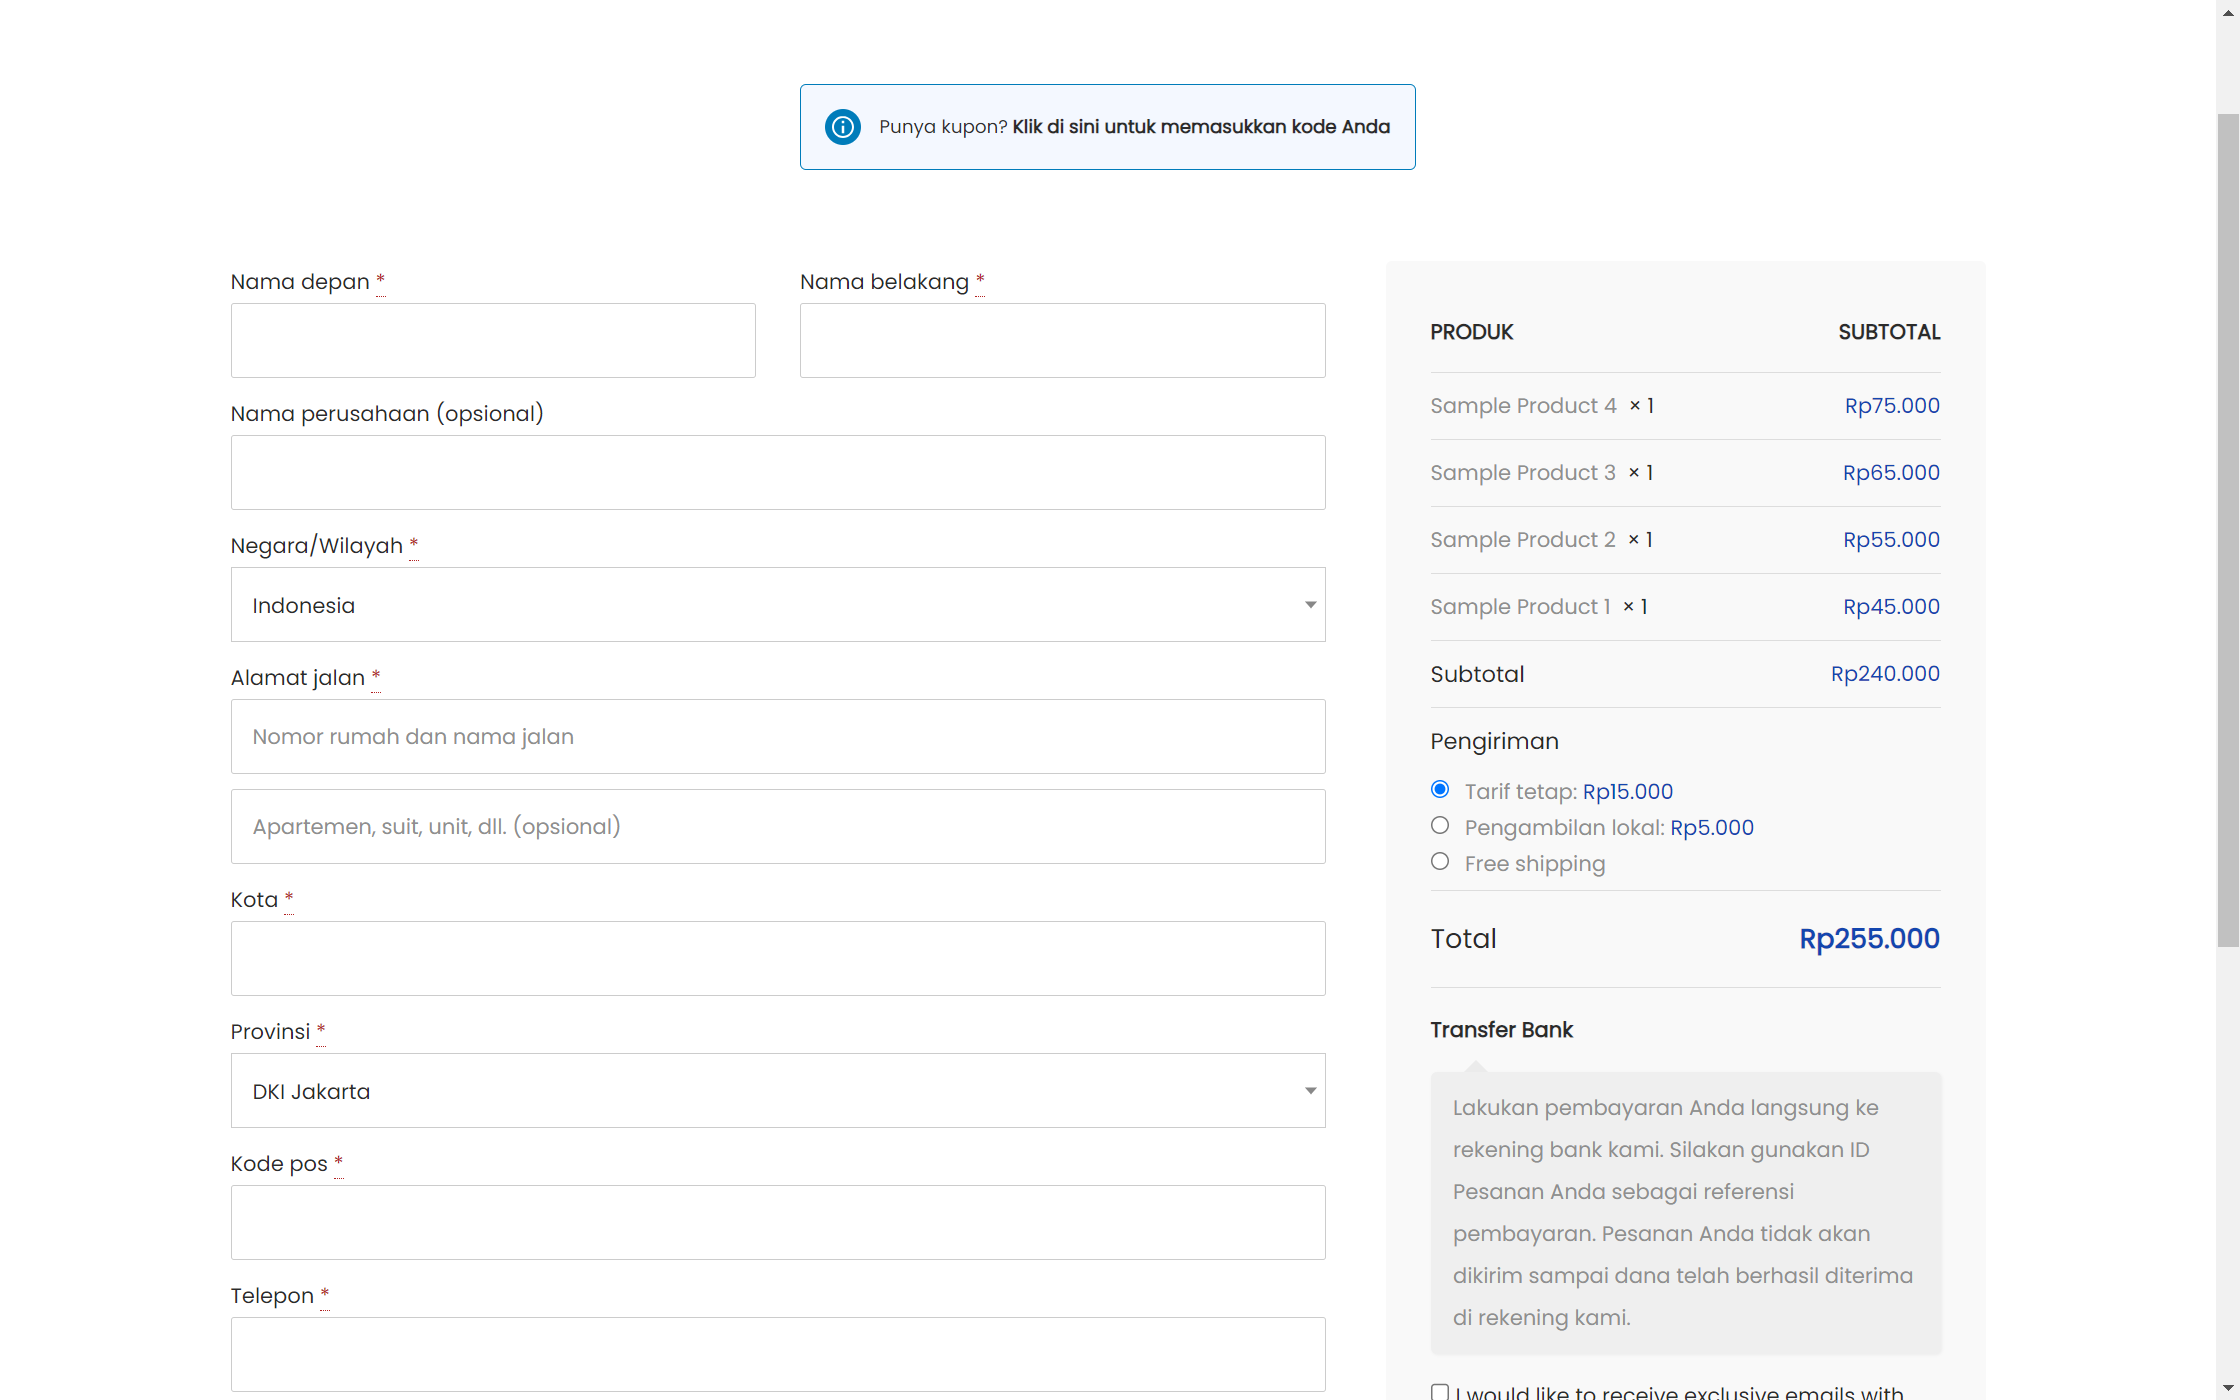This screenshot has height=1400, width=2240.
Task: Click into the Kota input field
Action: (x=777, y=959)
